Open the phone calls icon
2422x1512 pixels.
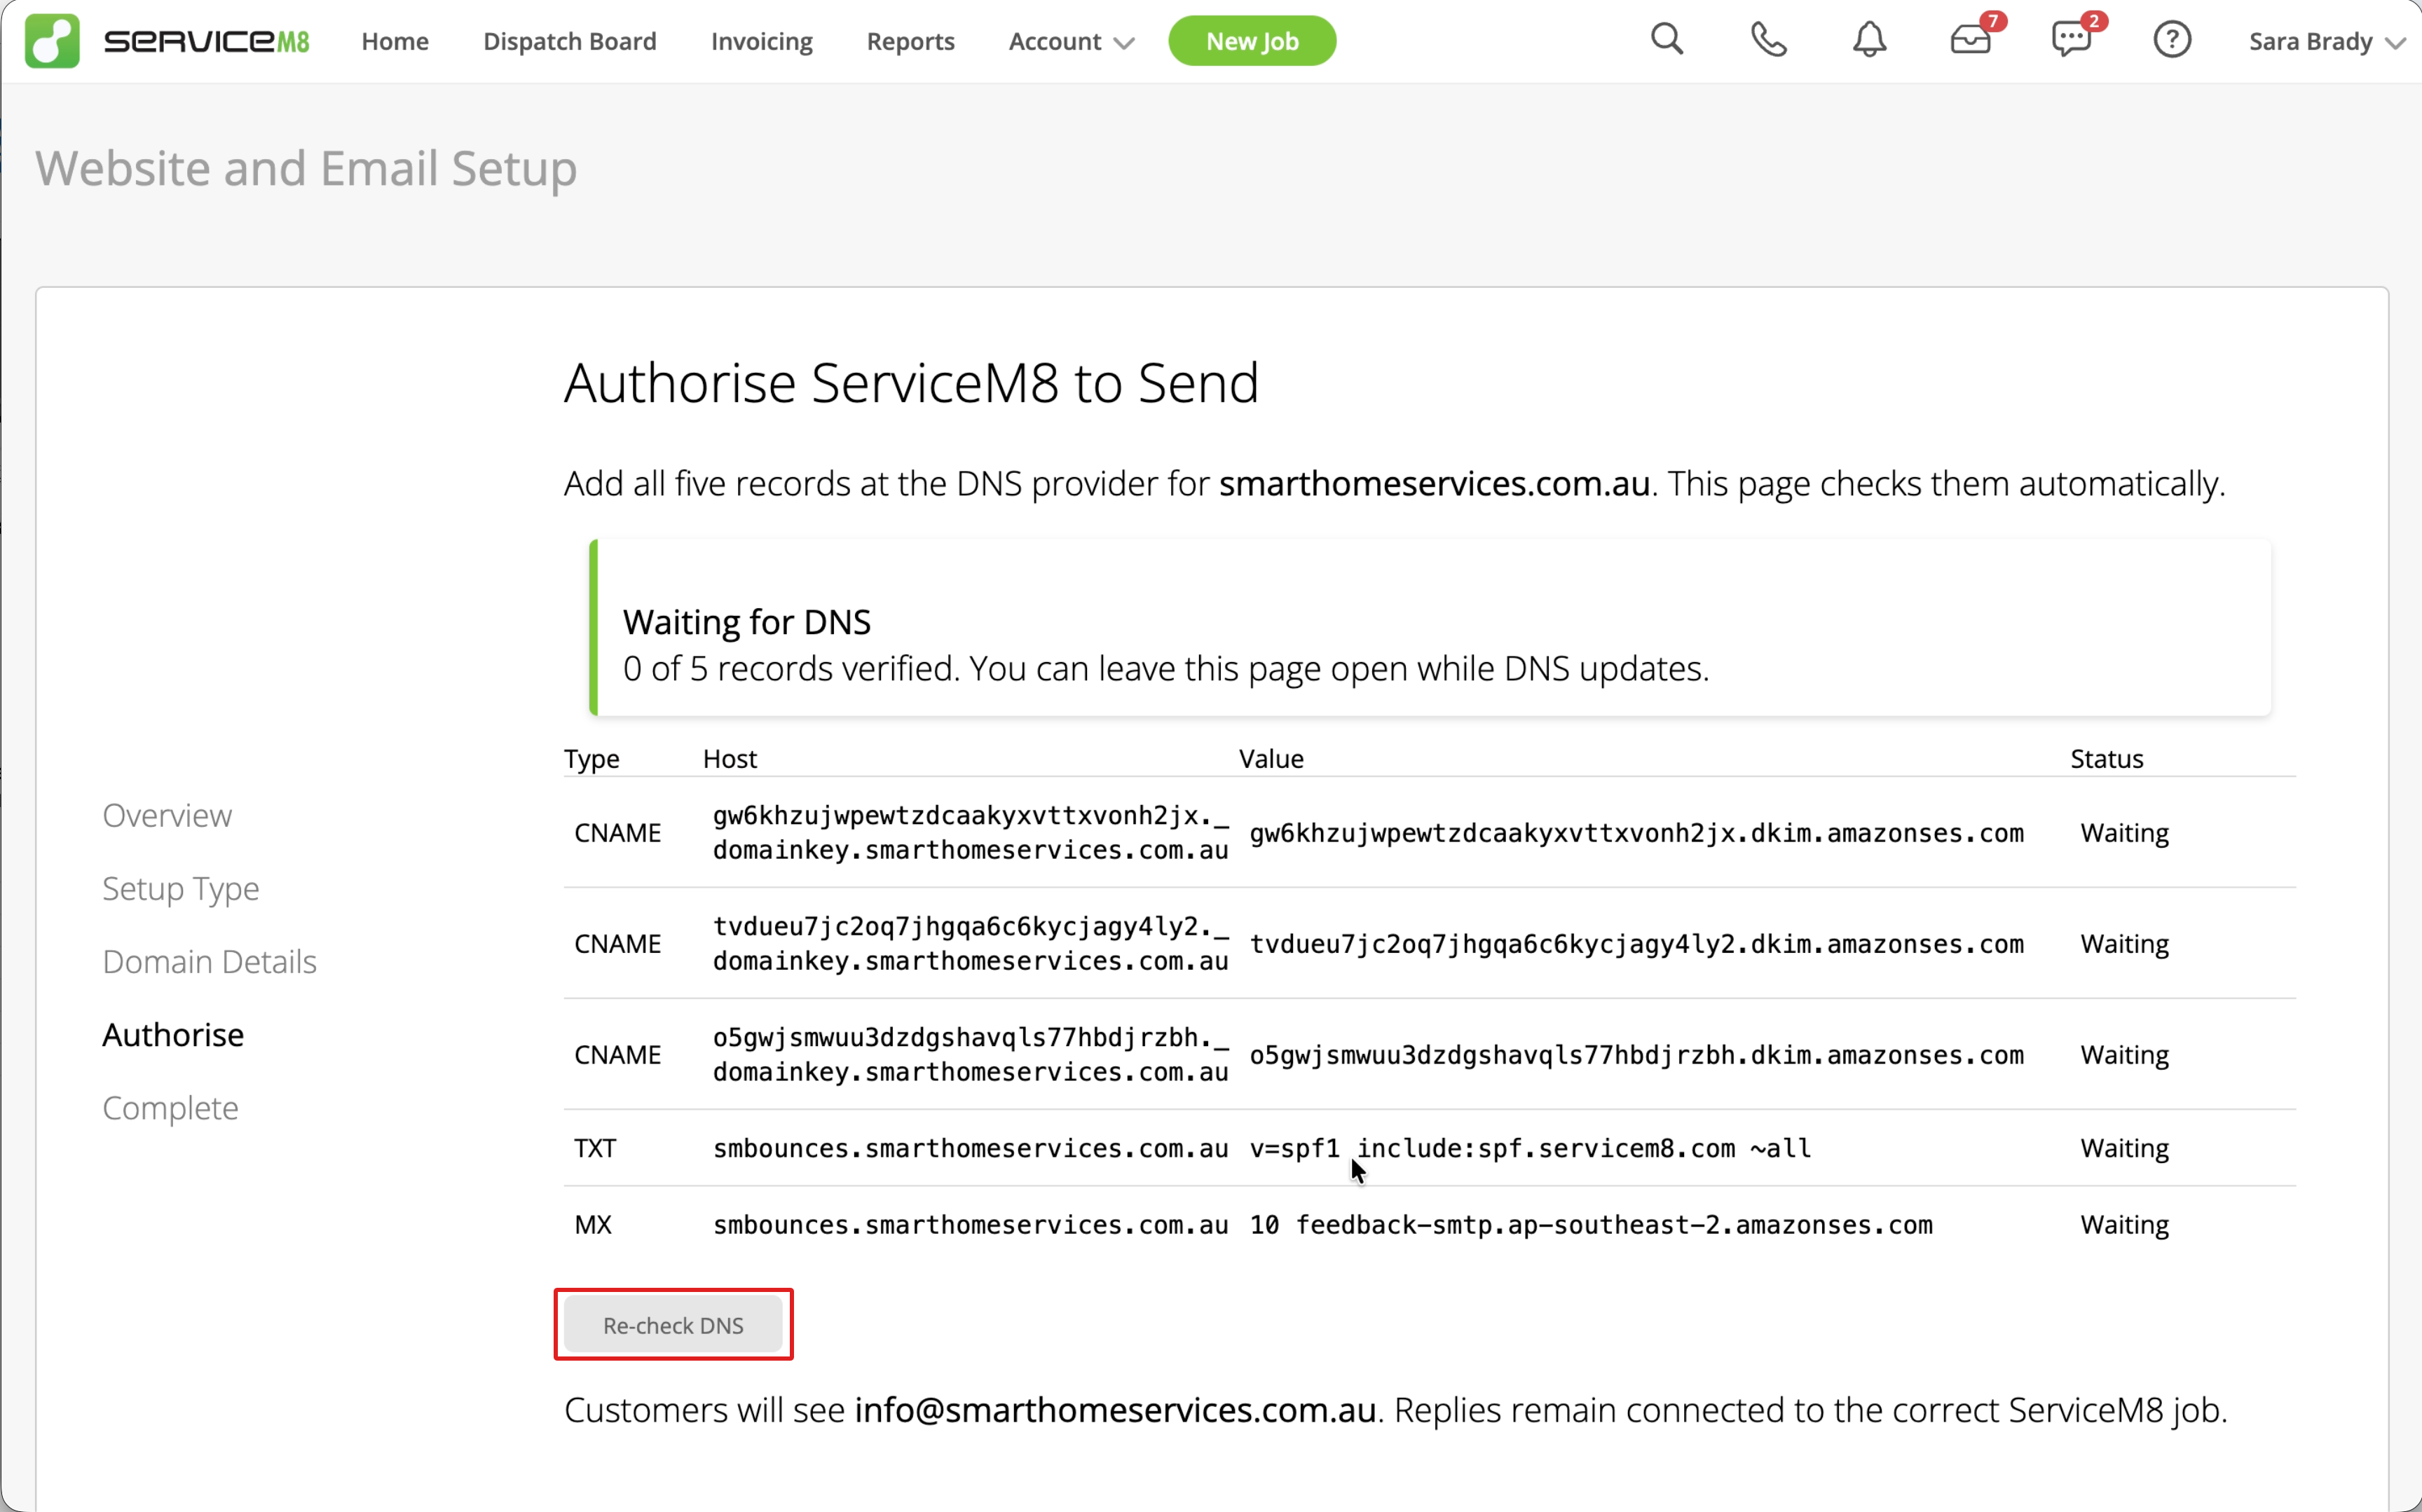pos(1768,40)
